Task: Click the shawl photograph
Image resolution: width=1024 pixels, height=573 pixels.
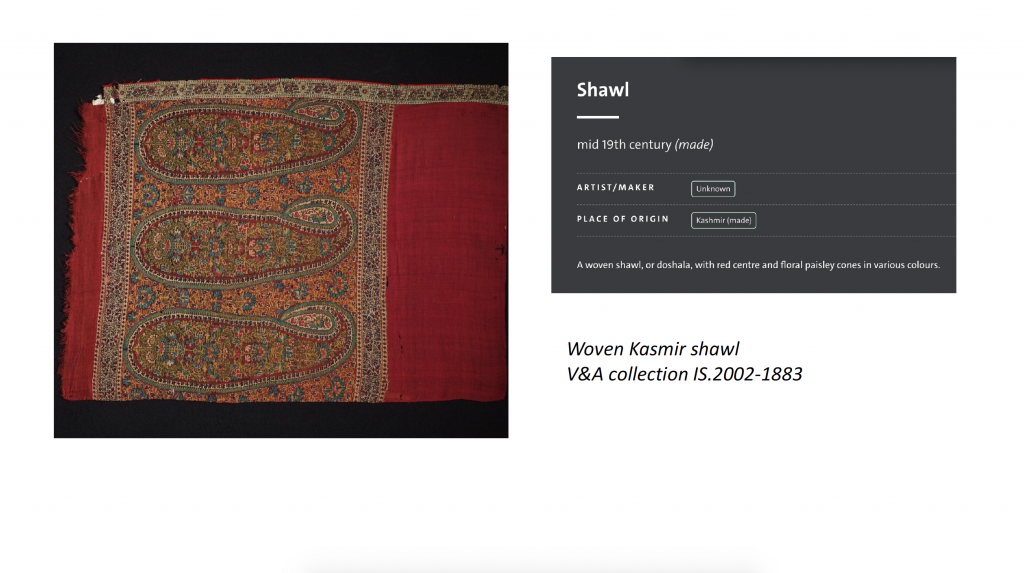Action: [x=281, y=240]
